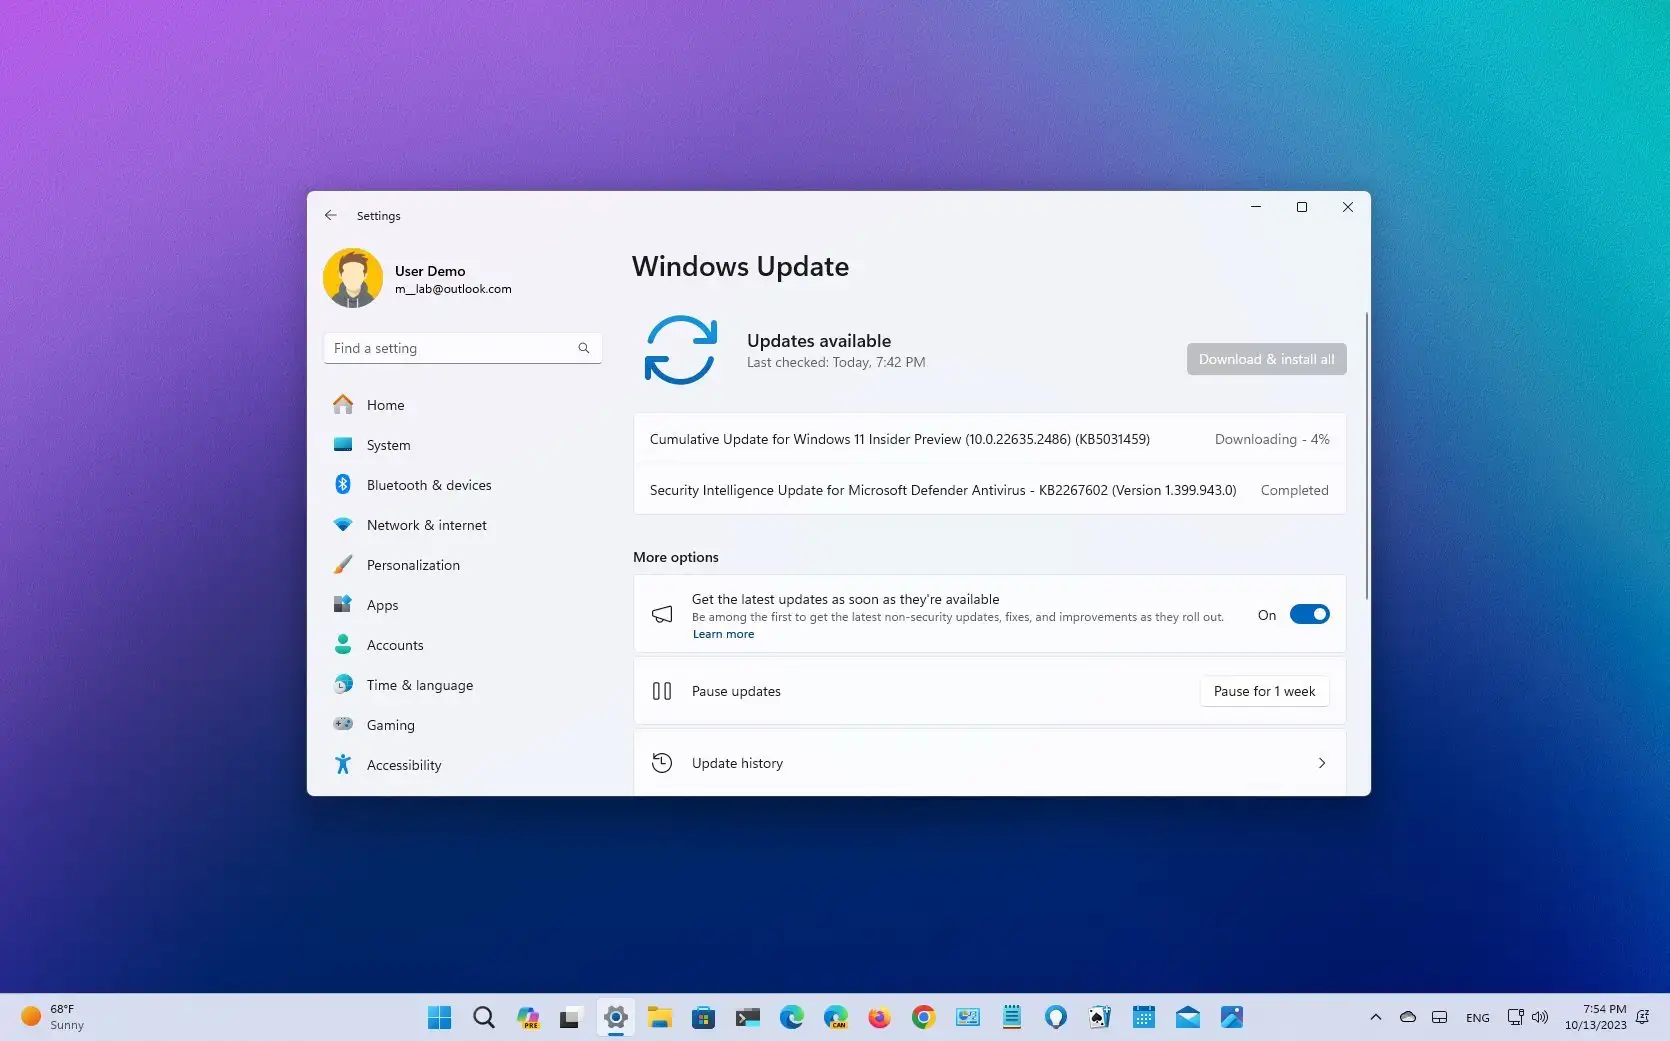The width and height of the screenshot is (1670, 1041).
Task: Open Bluetooth & devices settings
Action: 463,485
